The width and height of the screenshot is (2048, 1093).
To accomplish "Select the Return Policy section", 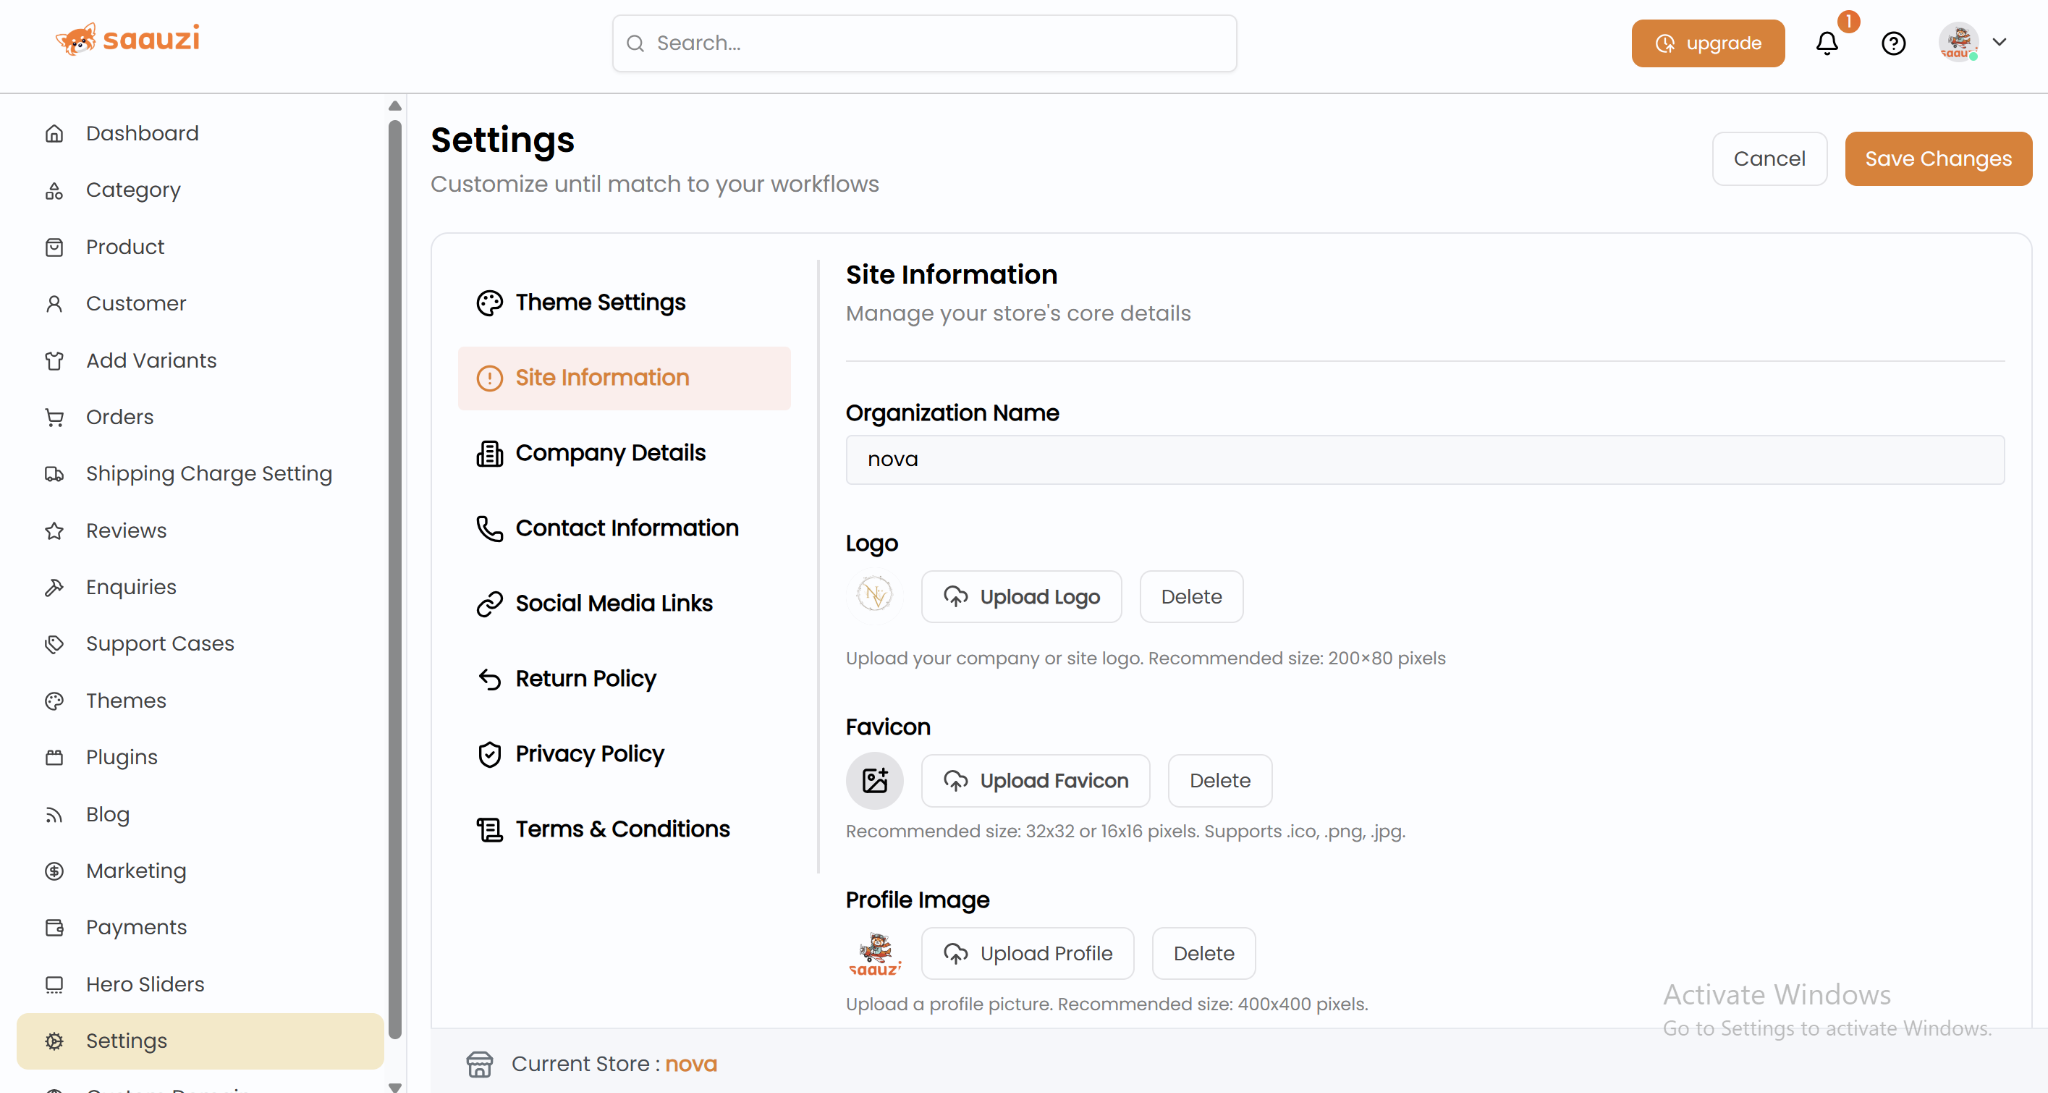I will pyautogui.click(x=585, y=679).
